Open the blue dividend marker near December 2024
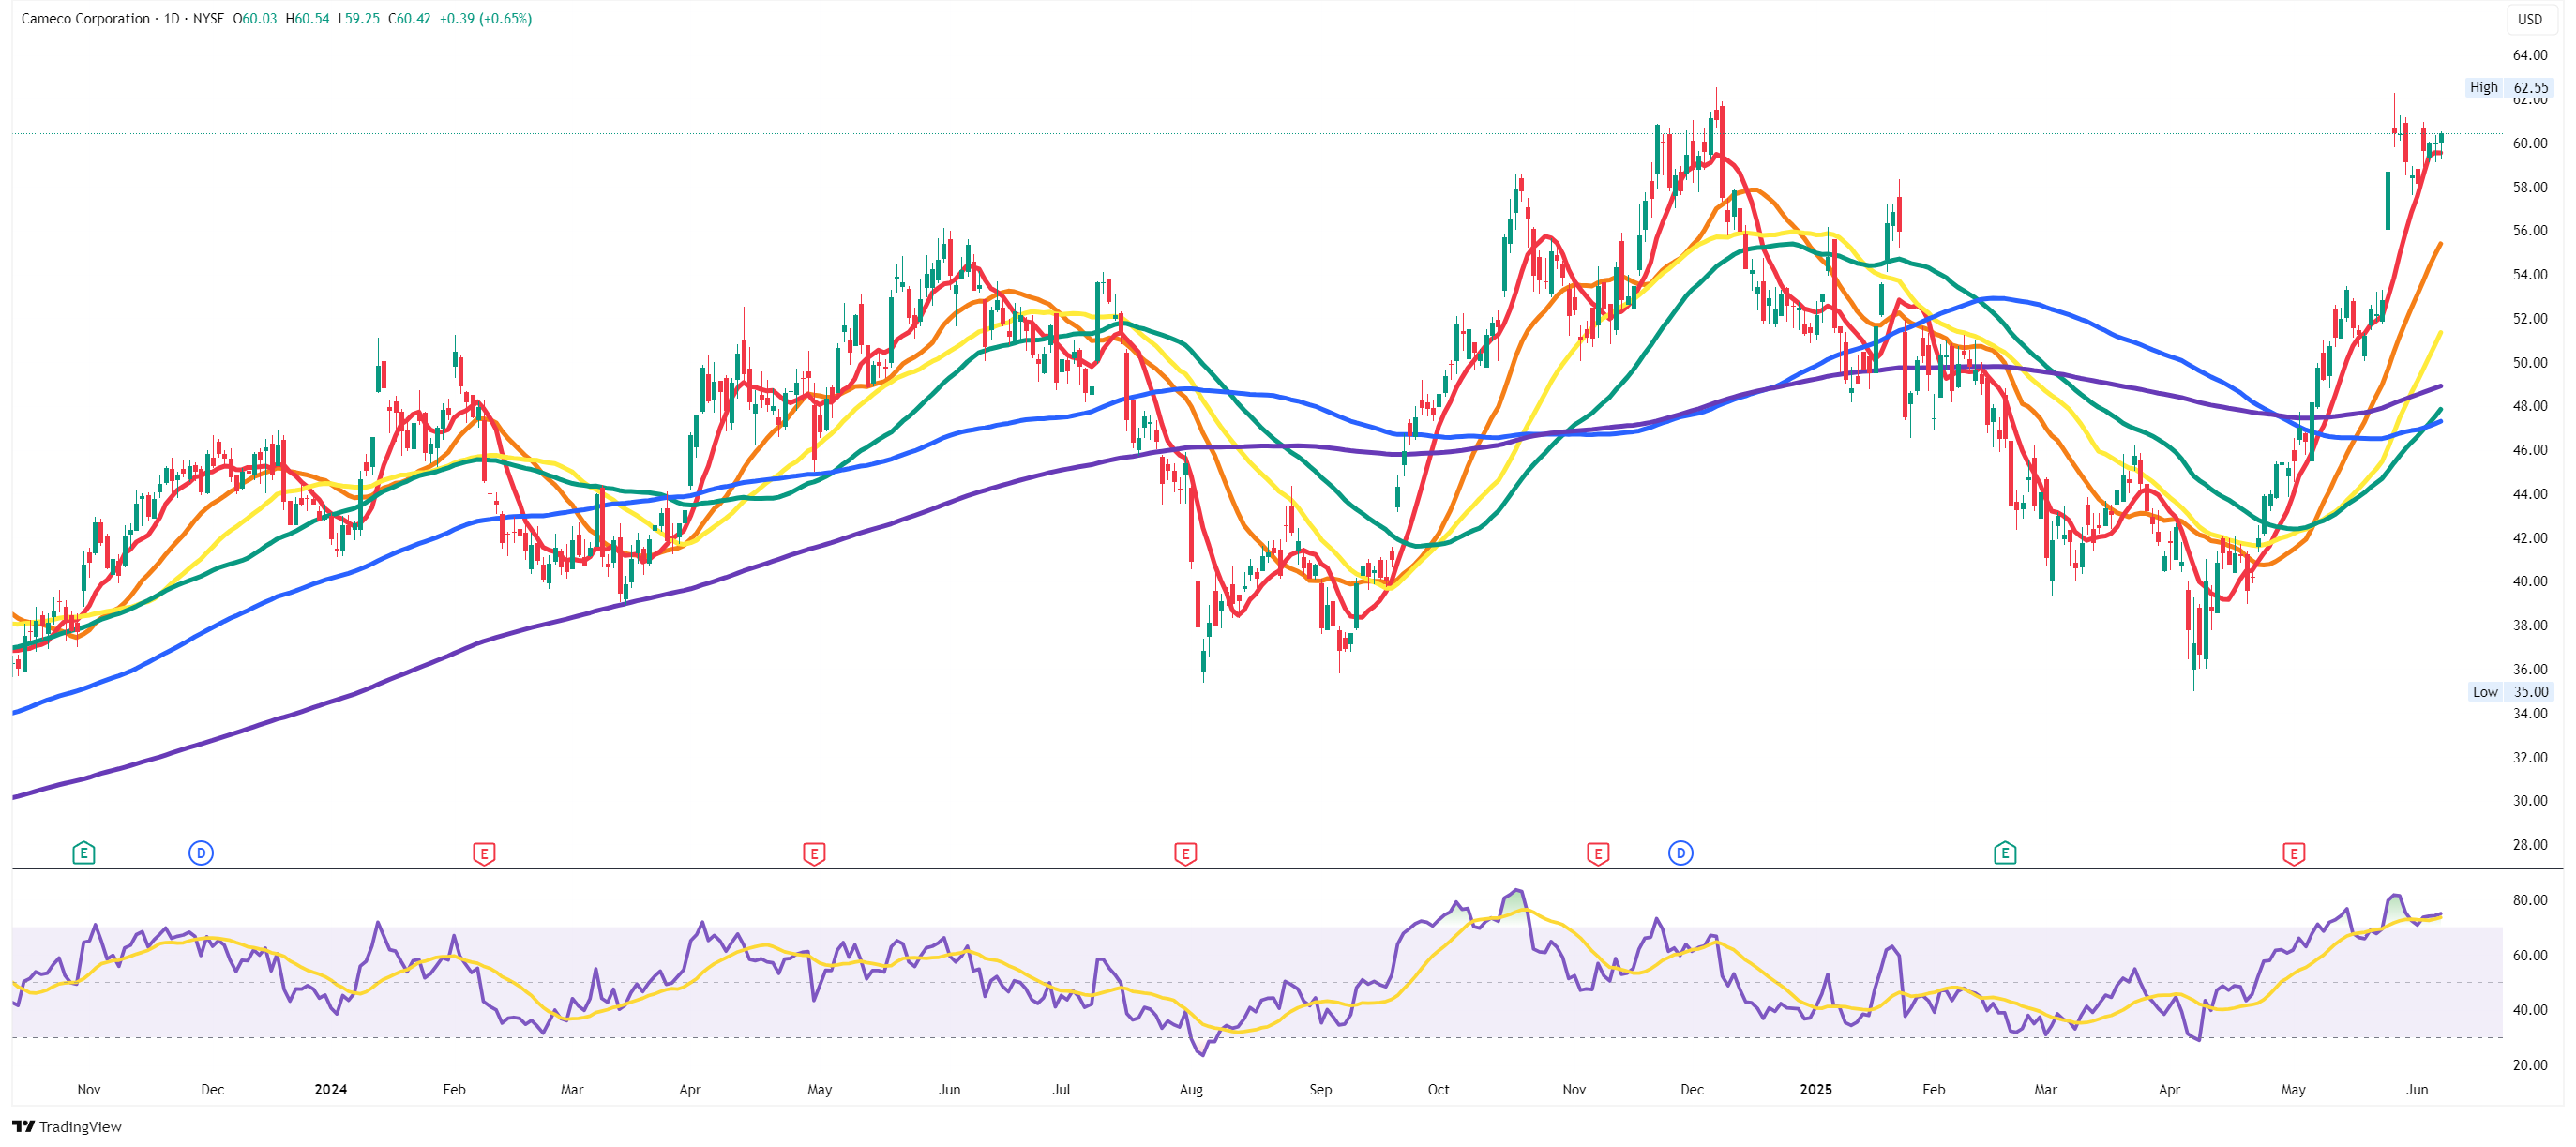Image resolution: width=2576 pixels, height=1147 pixels. click(1681, 853)
